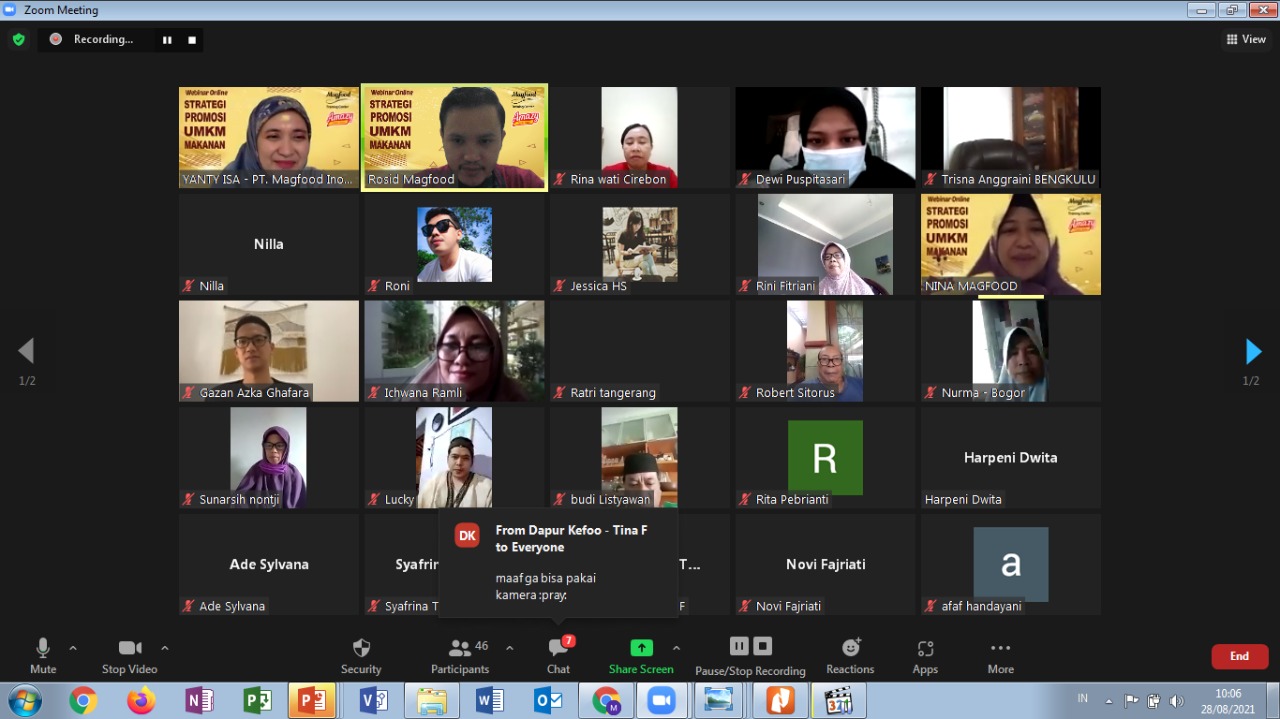Screen dimensions: 1280x719
Task: Toggle the Mute microphone button
Action: click(x=43, y=648)
